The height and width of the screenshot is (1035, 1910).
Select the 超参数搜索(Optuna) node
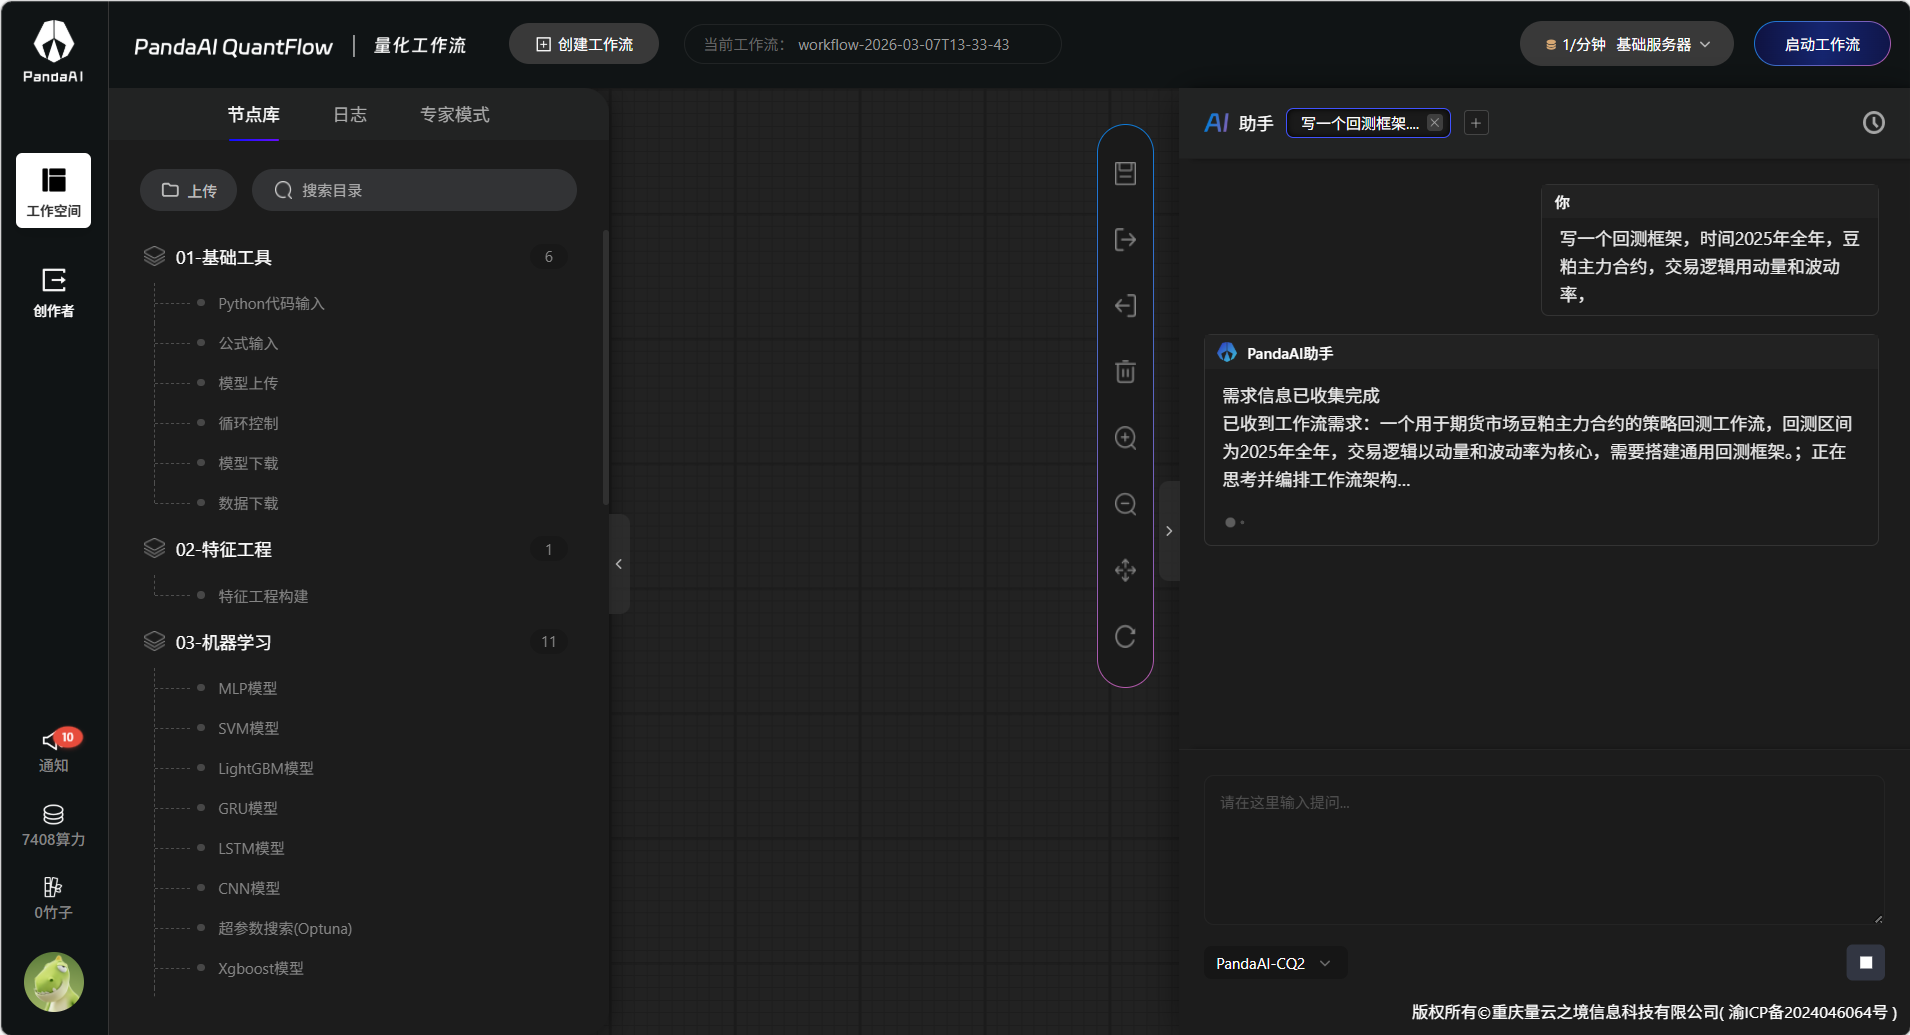point(285,928)
